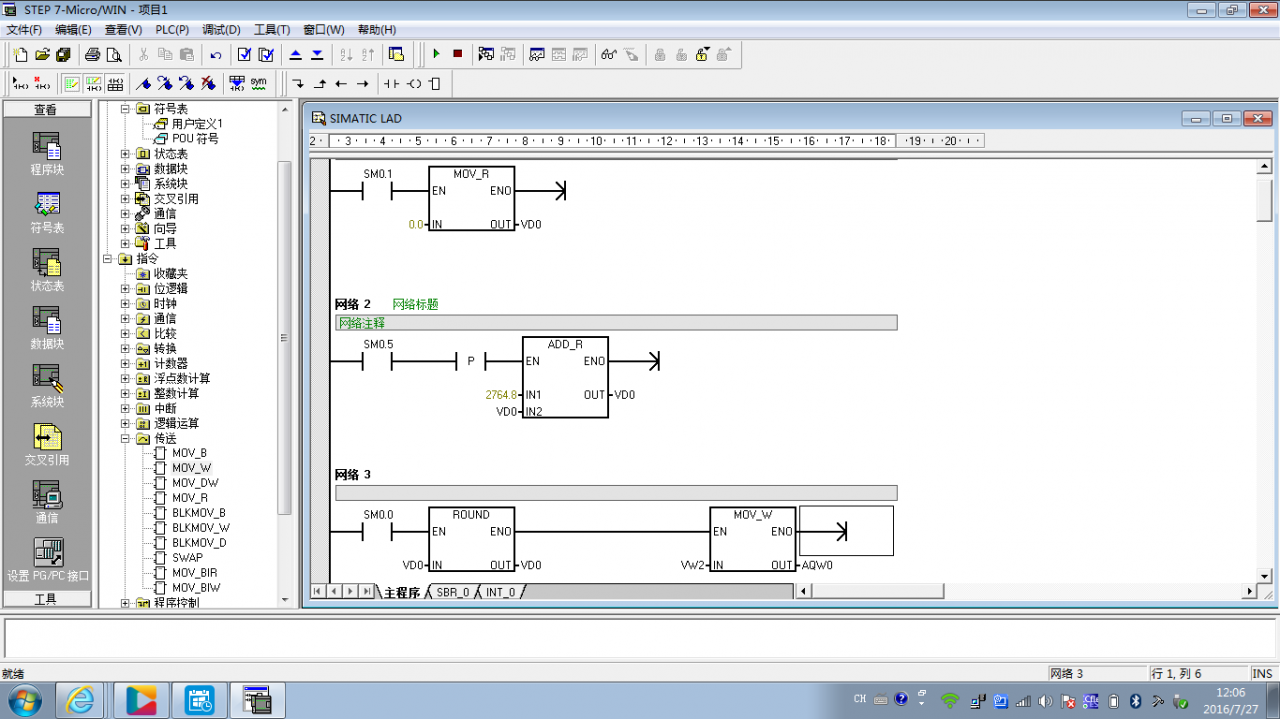
Task: Switch to the INT_0 tab
Action: (x=501, y=592)
